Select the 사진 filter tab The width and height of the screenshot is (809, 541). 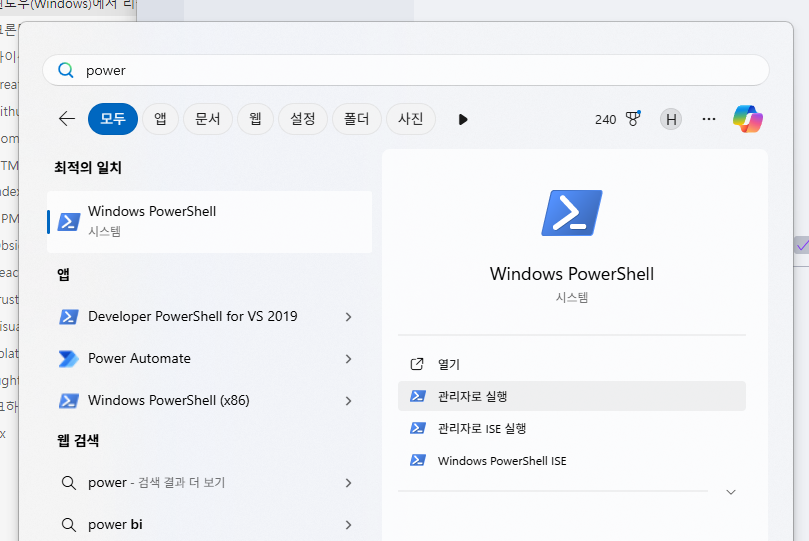pyautogui.click(x=411, y=119)
